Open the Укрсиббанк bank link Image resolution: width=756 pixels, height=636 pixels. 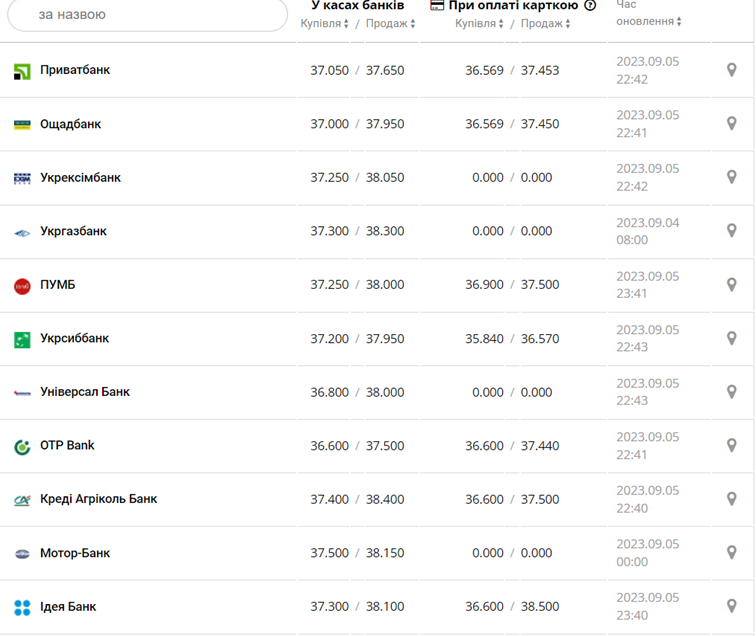(74, 338)
